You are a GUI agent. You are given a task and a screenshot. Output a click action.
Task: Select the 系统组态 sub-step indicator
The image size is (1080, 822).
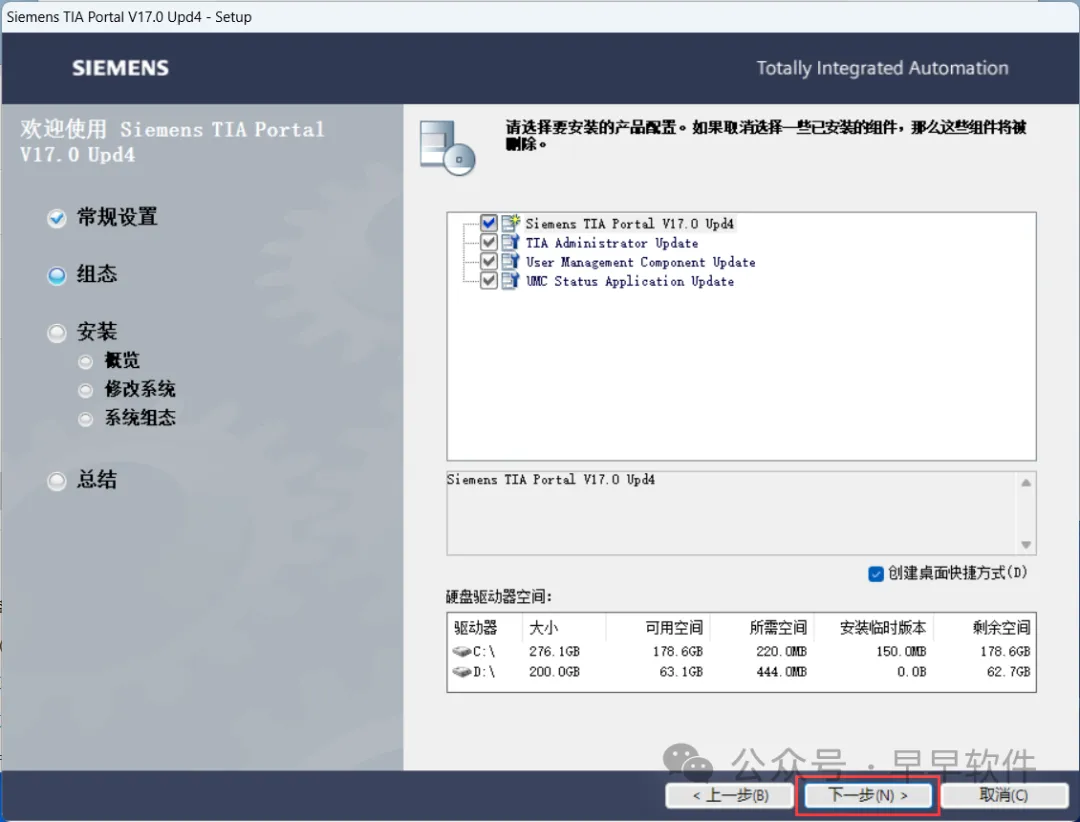(85, 419)
